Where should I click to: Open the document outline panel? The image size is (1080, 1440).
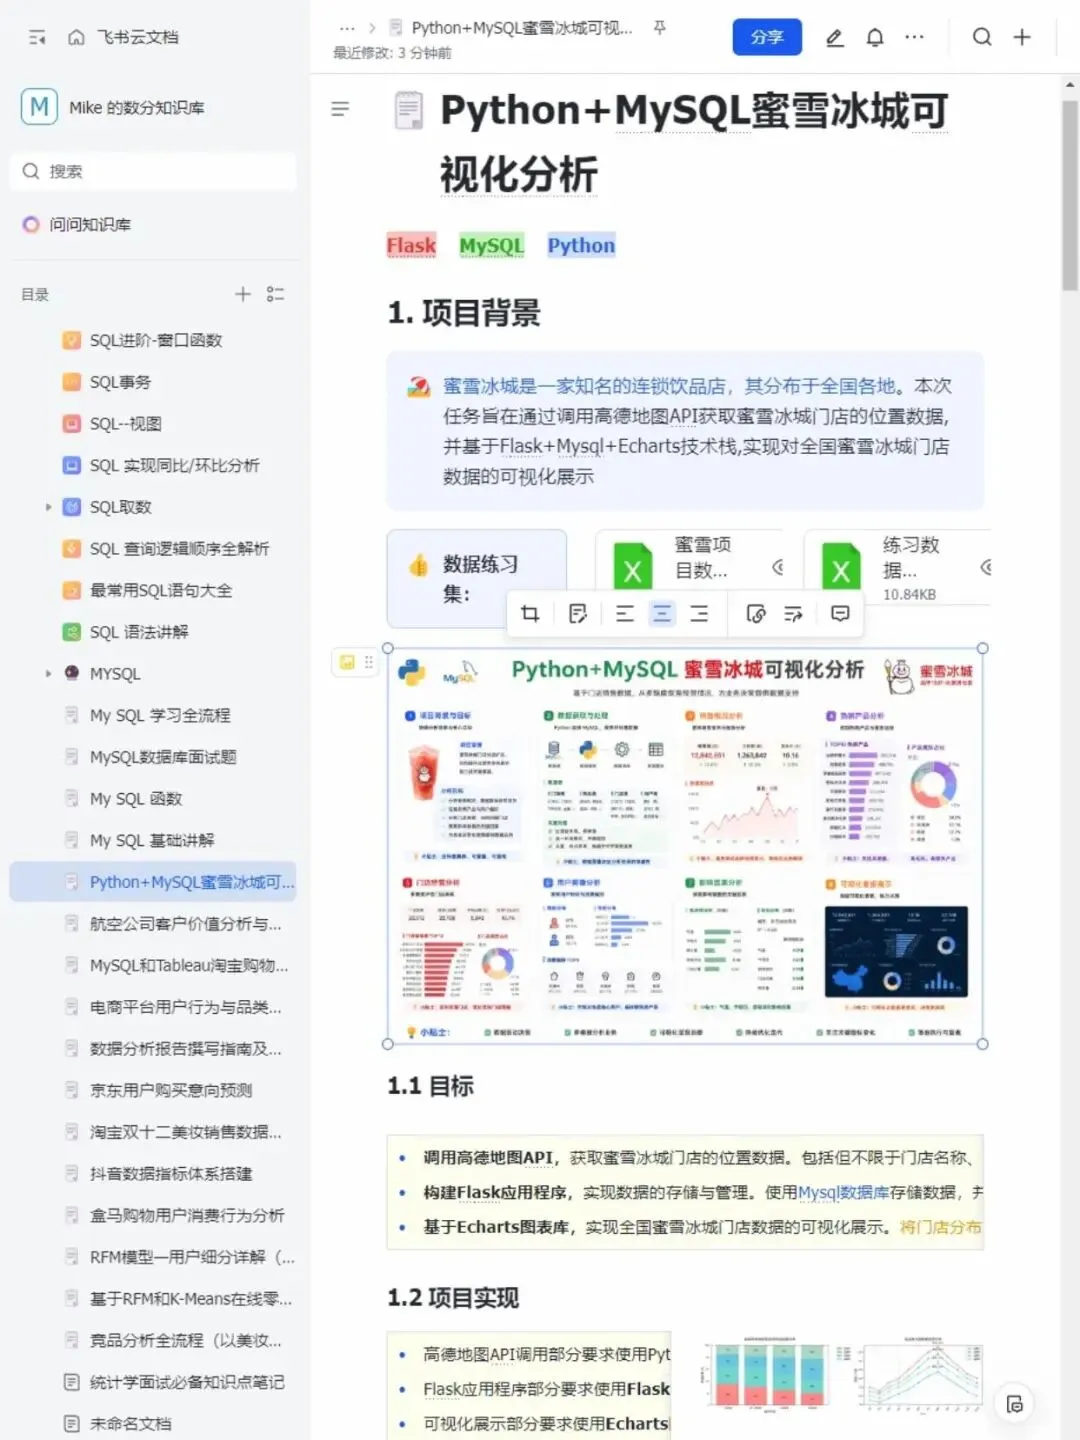click(340, 108)
